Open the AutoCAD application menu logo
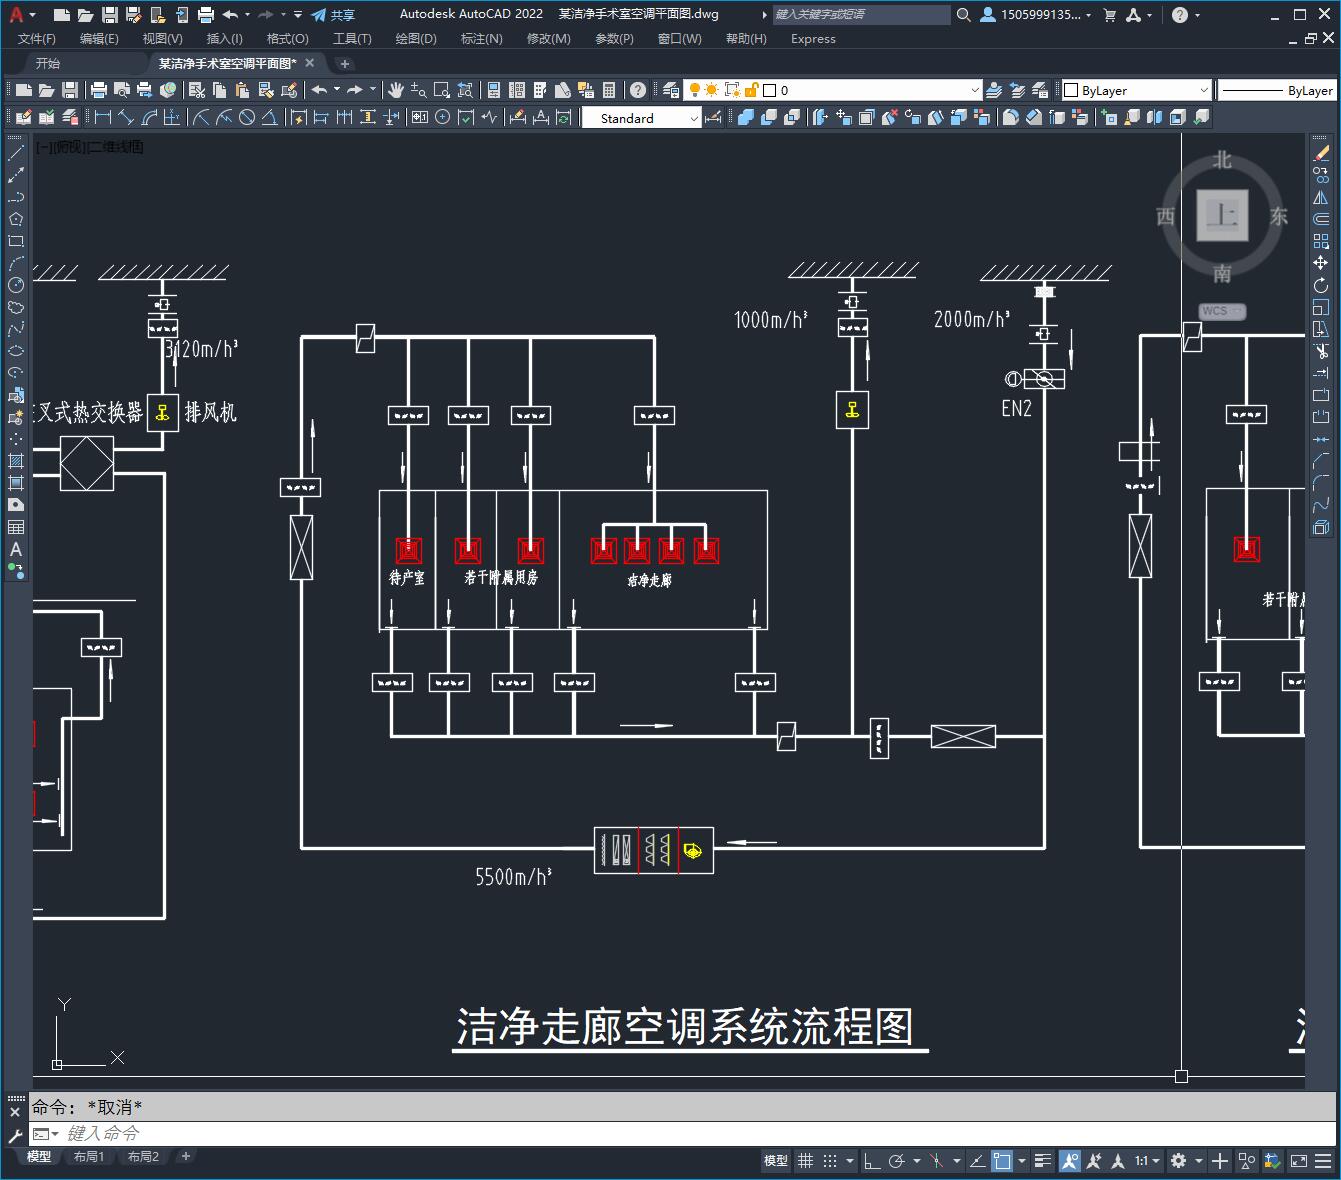1341x1180 pixels. 16,14
